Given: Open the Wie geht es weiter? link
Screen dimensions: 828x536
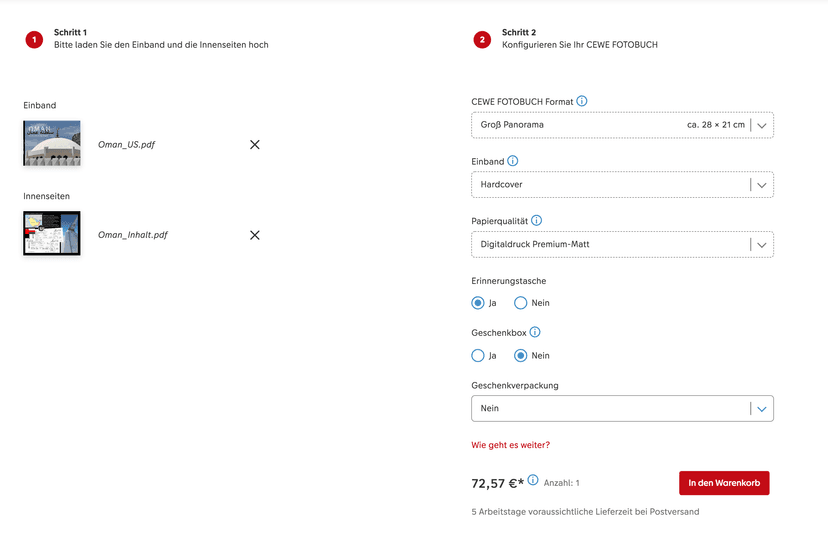Looking at the screenshot, I should [x=510, y=445].
